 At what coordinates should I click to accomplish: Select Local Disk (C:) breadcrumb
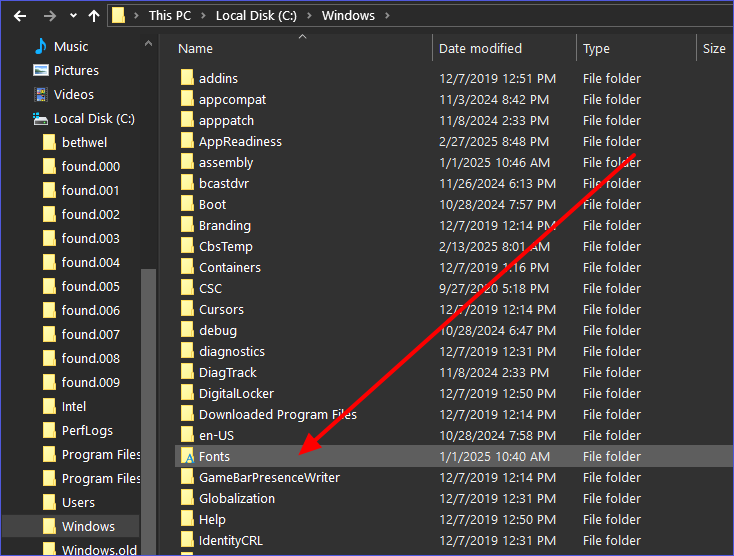(x=256, y=16)
